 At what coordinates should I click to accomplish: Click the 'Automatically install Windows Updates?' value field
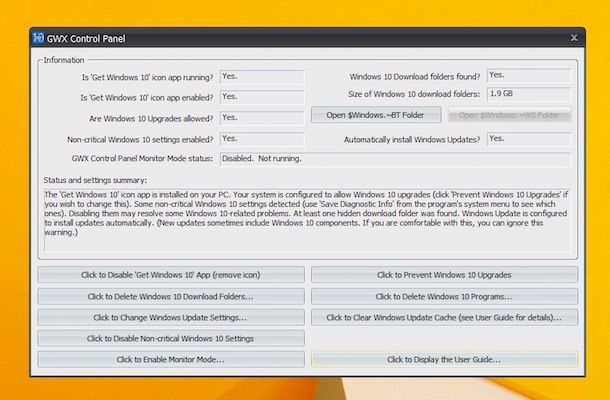tap(529, 139)
